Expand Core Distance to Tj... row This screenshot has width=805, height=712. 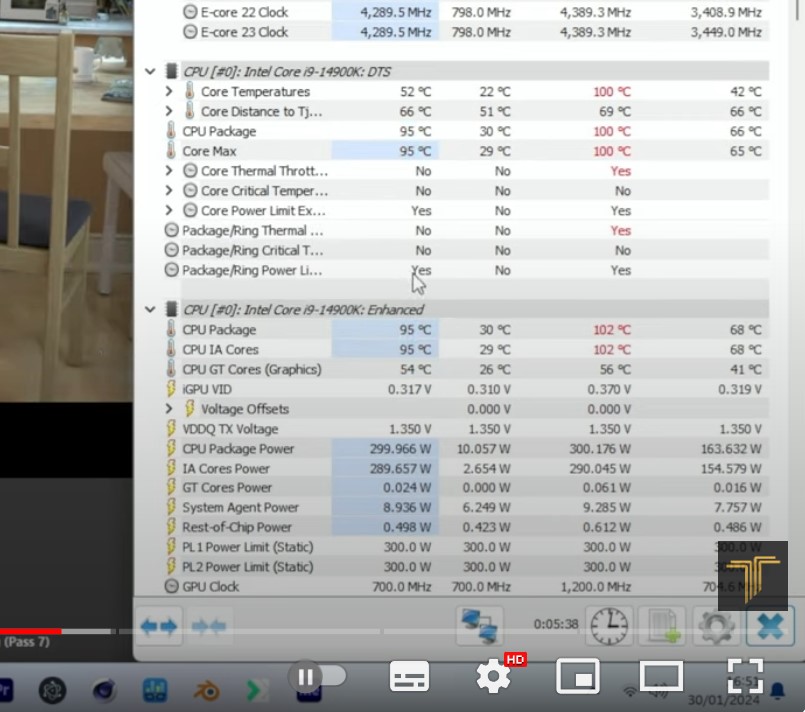168,111
